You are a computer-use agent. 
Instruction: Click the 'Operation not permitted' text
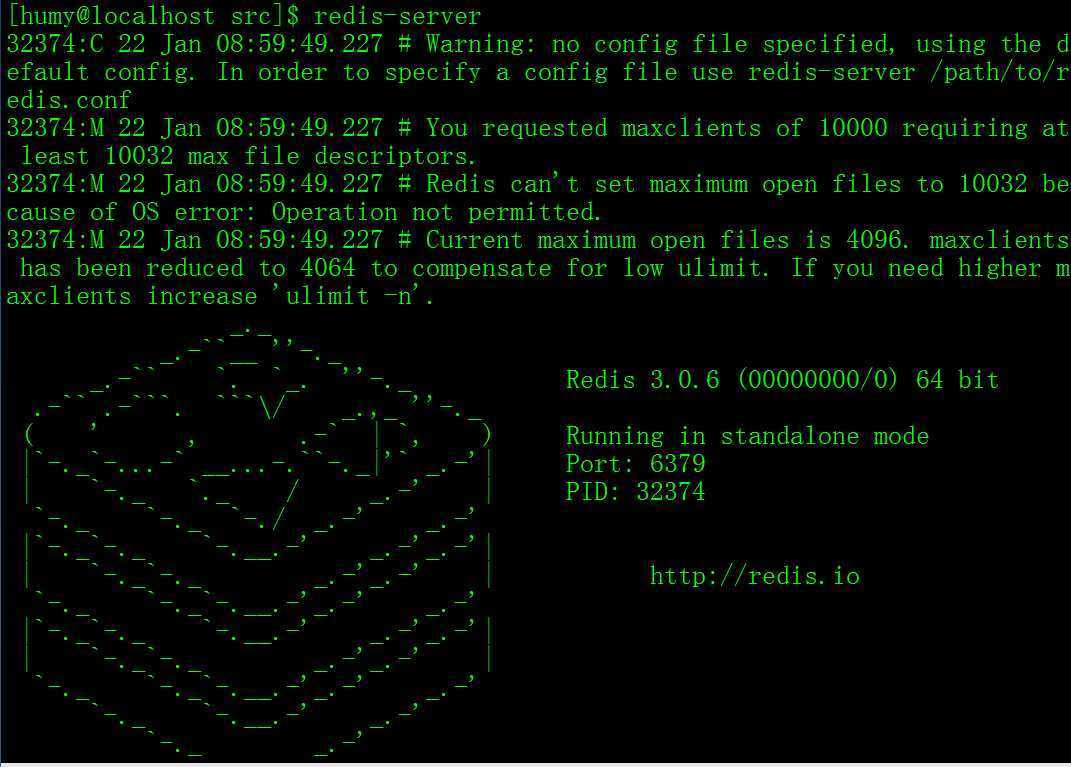click(436, 212)
